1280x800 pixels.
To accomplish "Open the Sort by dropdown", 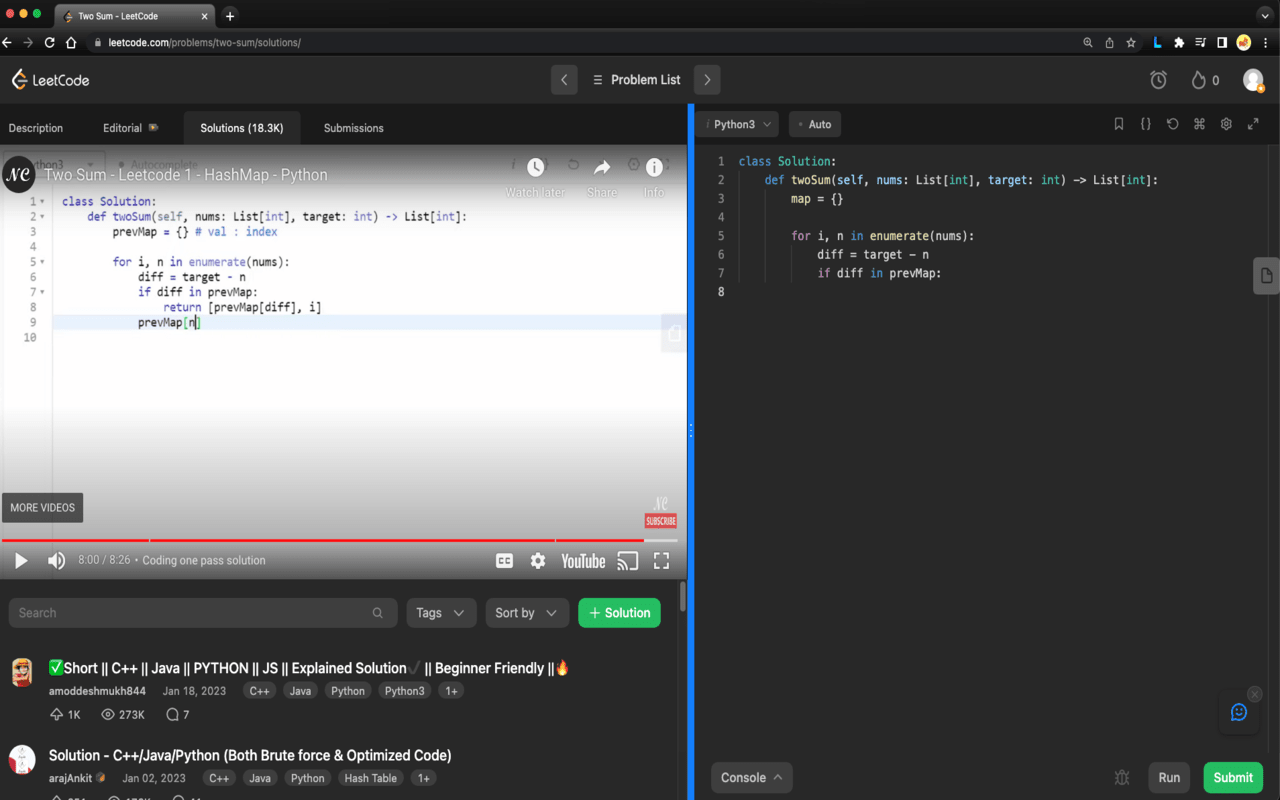I will pyautogui.click(x=527, y=613).
